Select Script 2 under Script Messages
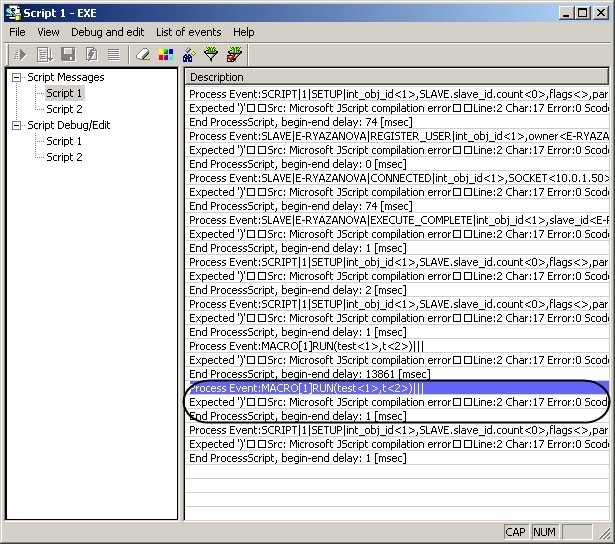The width and height of the screenshot is (615, 544). pos(64,109)
